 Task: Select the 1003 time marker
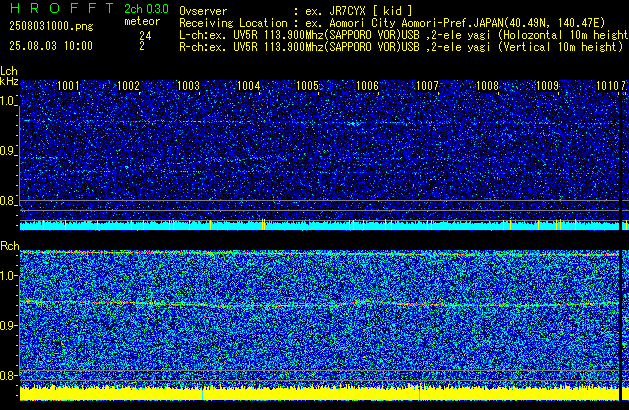tap(188, 86)
